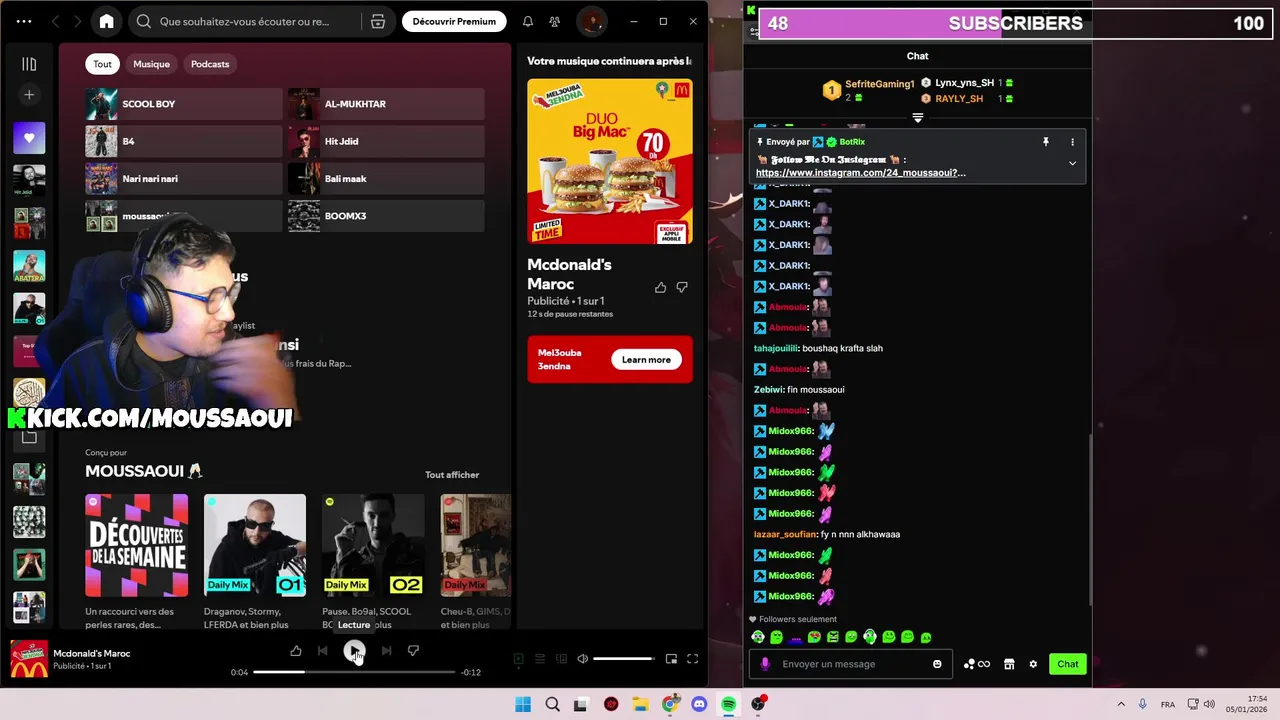Like the McDonald's ad with thumbs up
The image size is (1280, 720).
coord(660,287)
